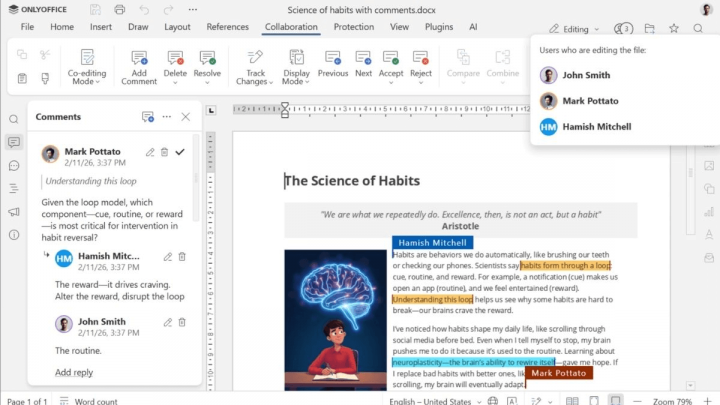Open the Search icon in left sidebar

click(14, 119)
